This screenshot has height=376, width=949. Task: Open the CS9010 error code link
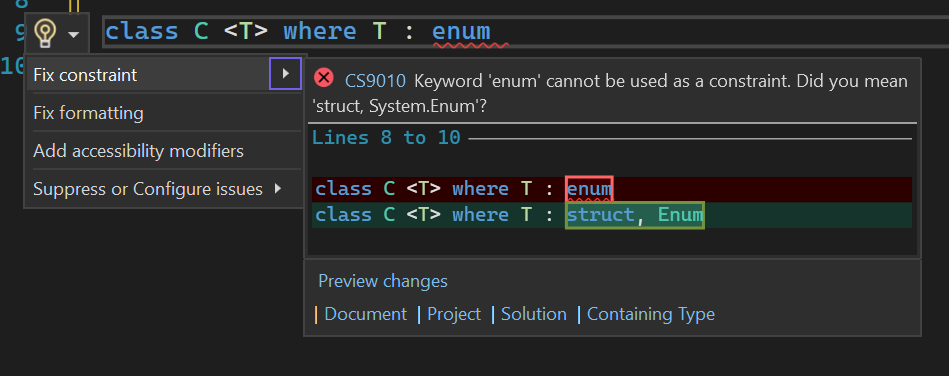(x=375, y=81)
